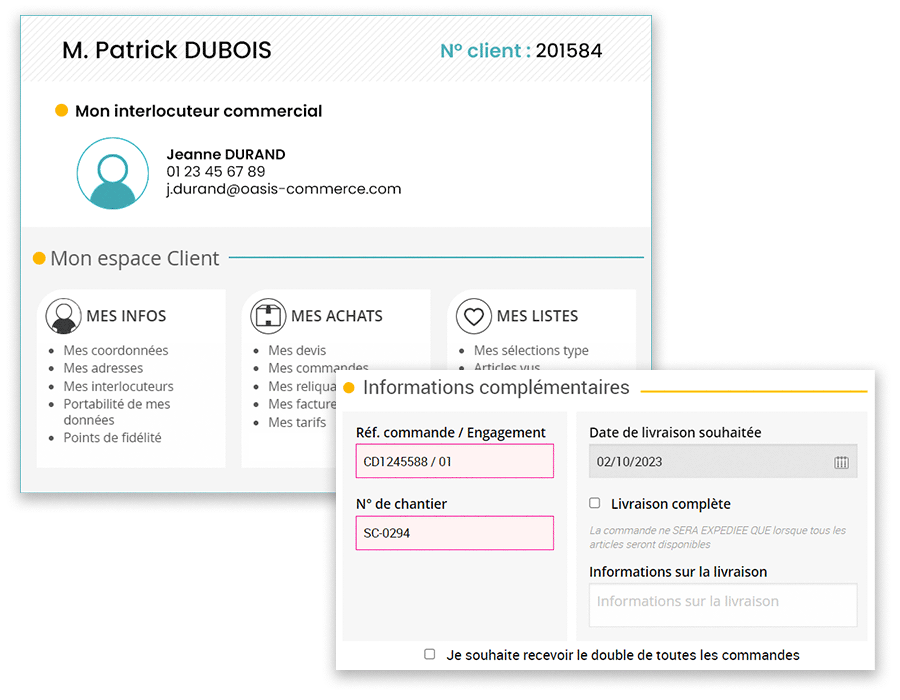
Task: Open Mes commandes link
Action: (319, 367)
